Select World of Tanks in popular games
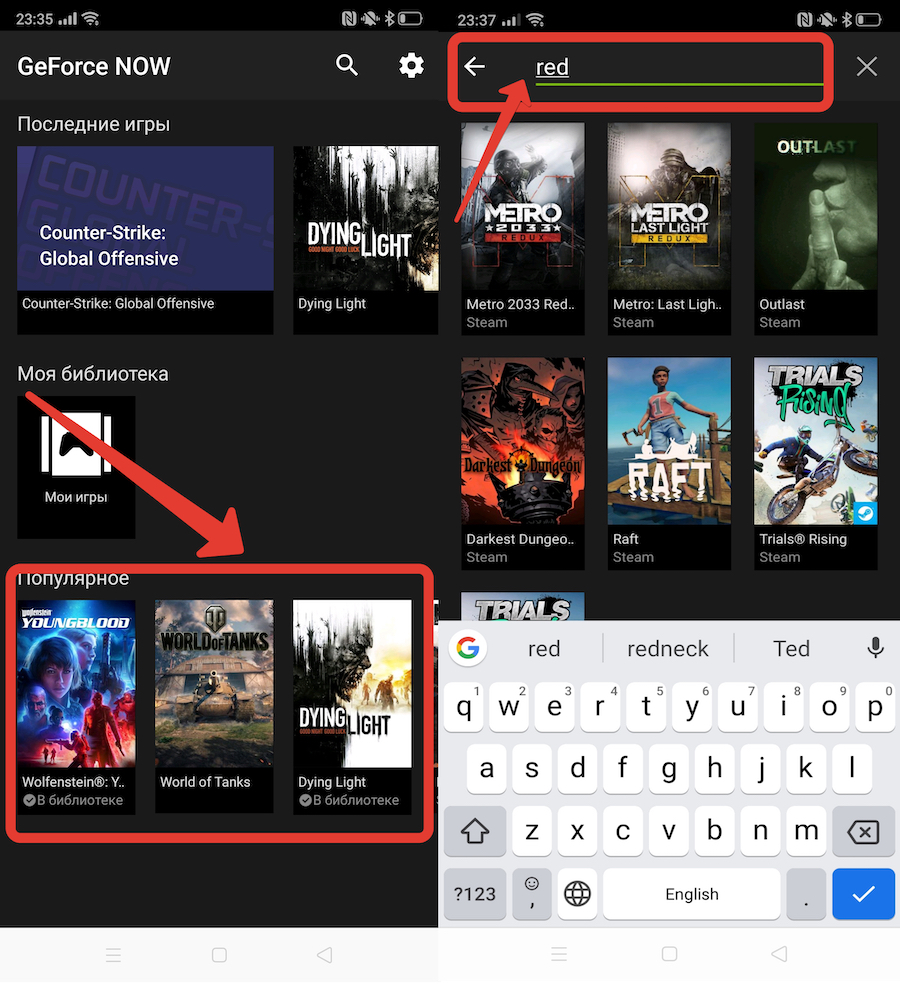900x985 pixels. click(214, 704)
